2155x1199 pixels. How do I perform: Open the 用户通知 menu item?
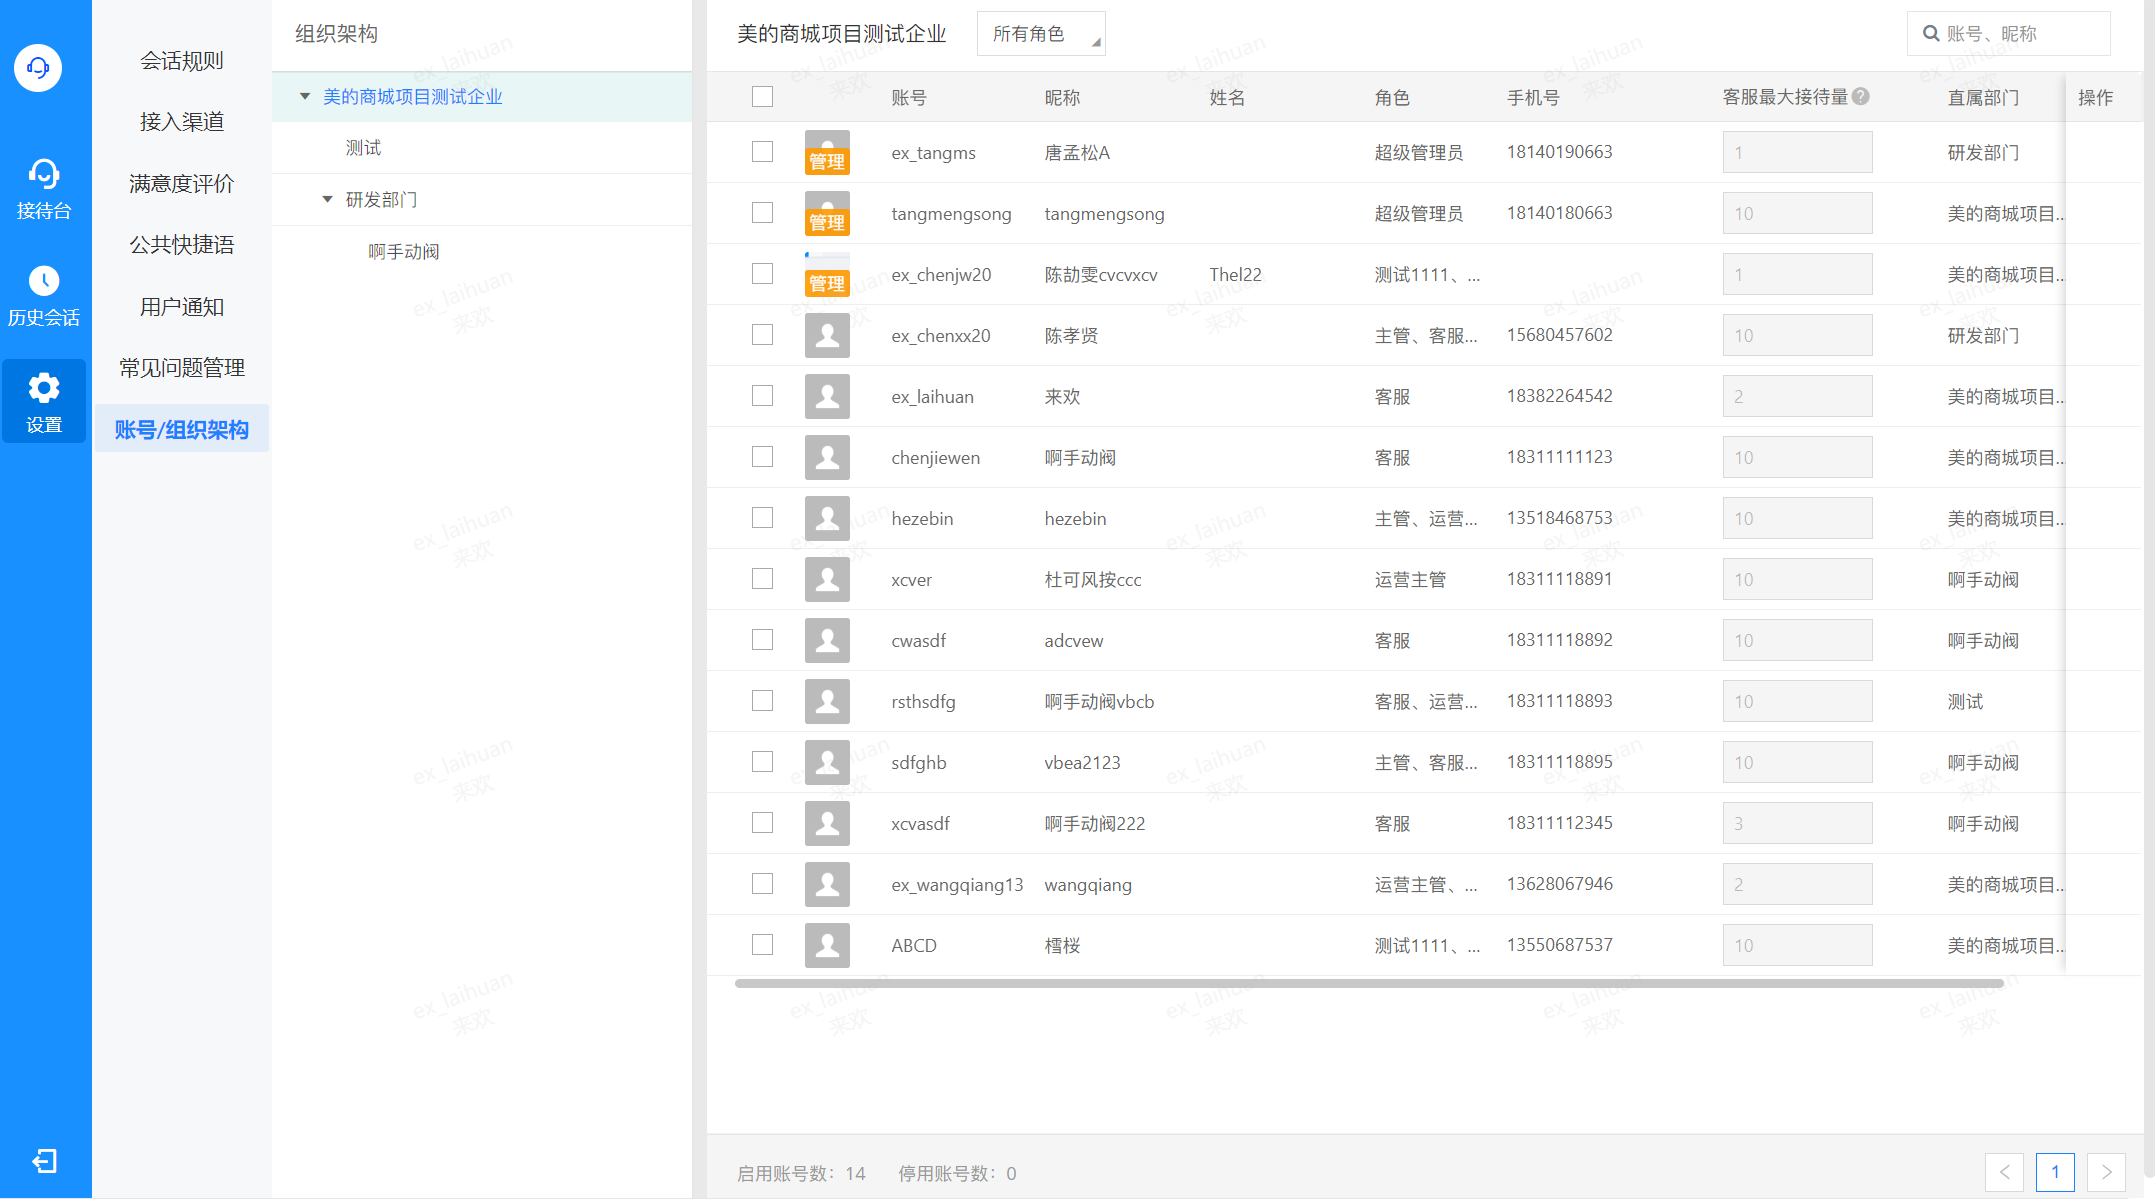[x=182, y=307]
